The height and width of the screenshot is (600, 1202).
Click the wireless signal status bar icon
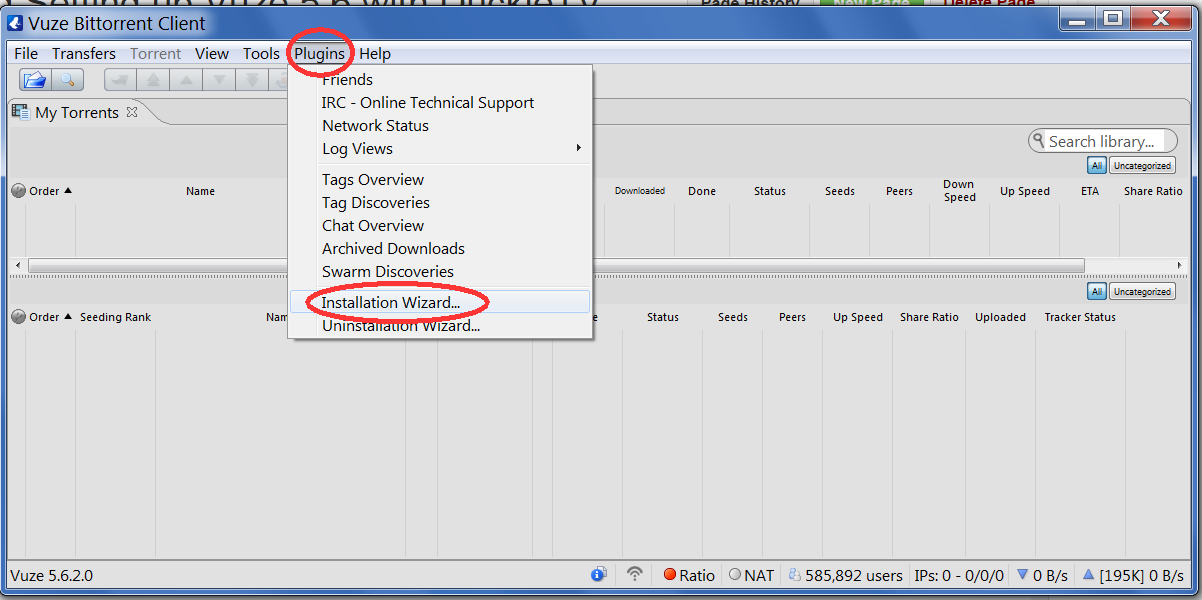click(x=634, y=574)
